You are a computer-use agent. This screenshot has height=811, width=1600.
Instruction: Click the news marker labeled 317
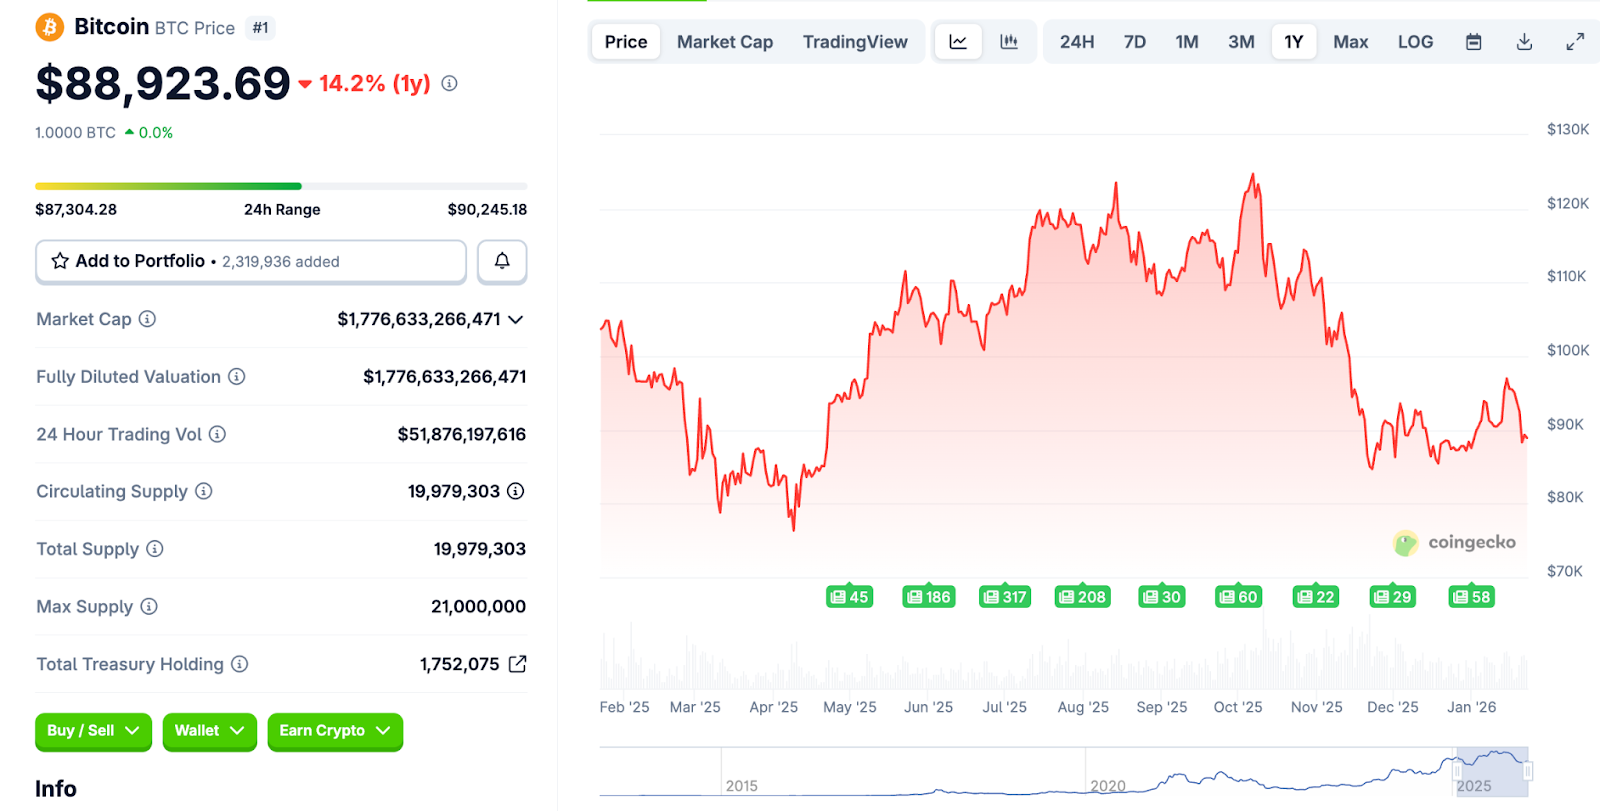pos(1005,597)
